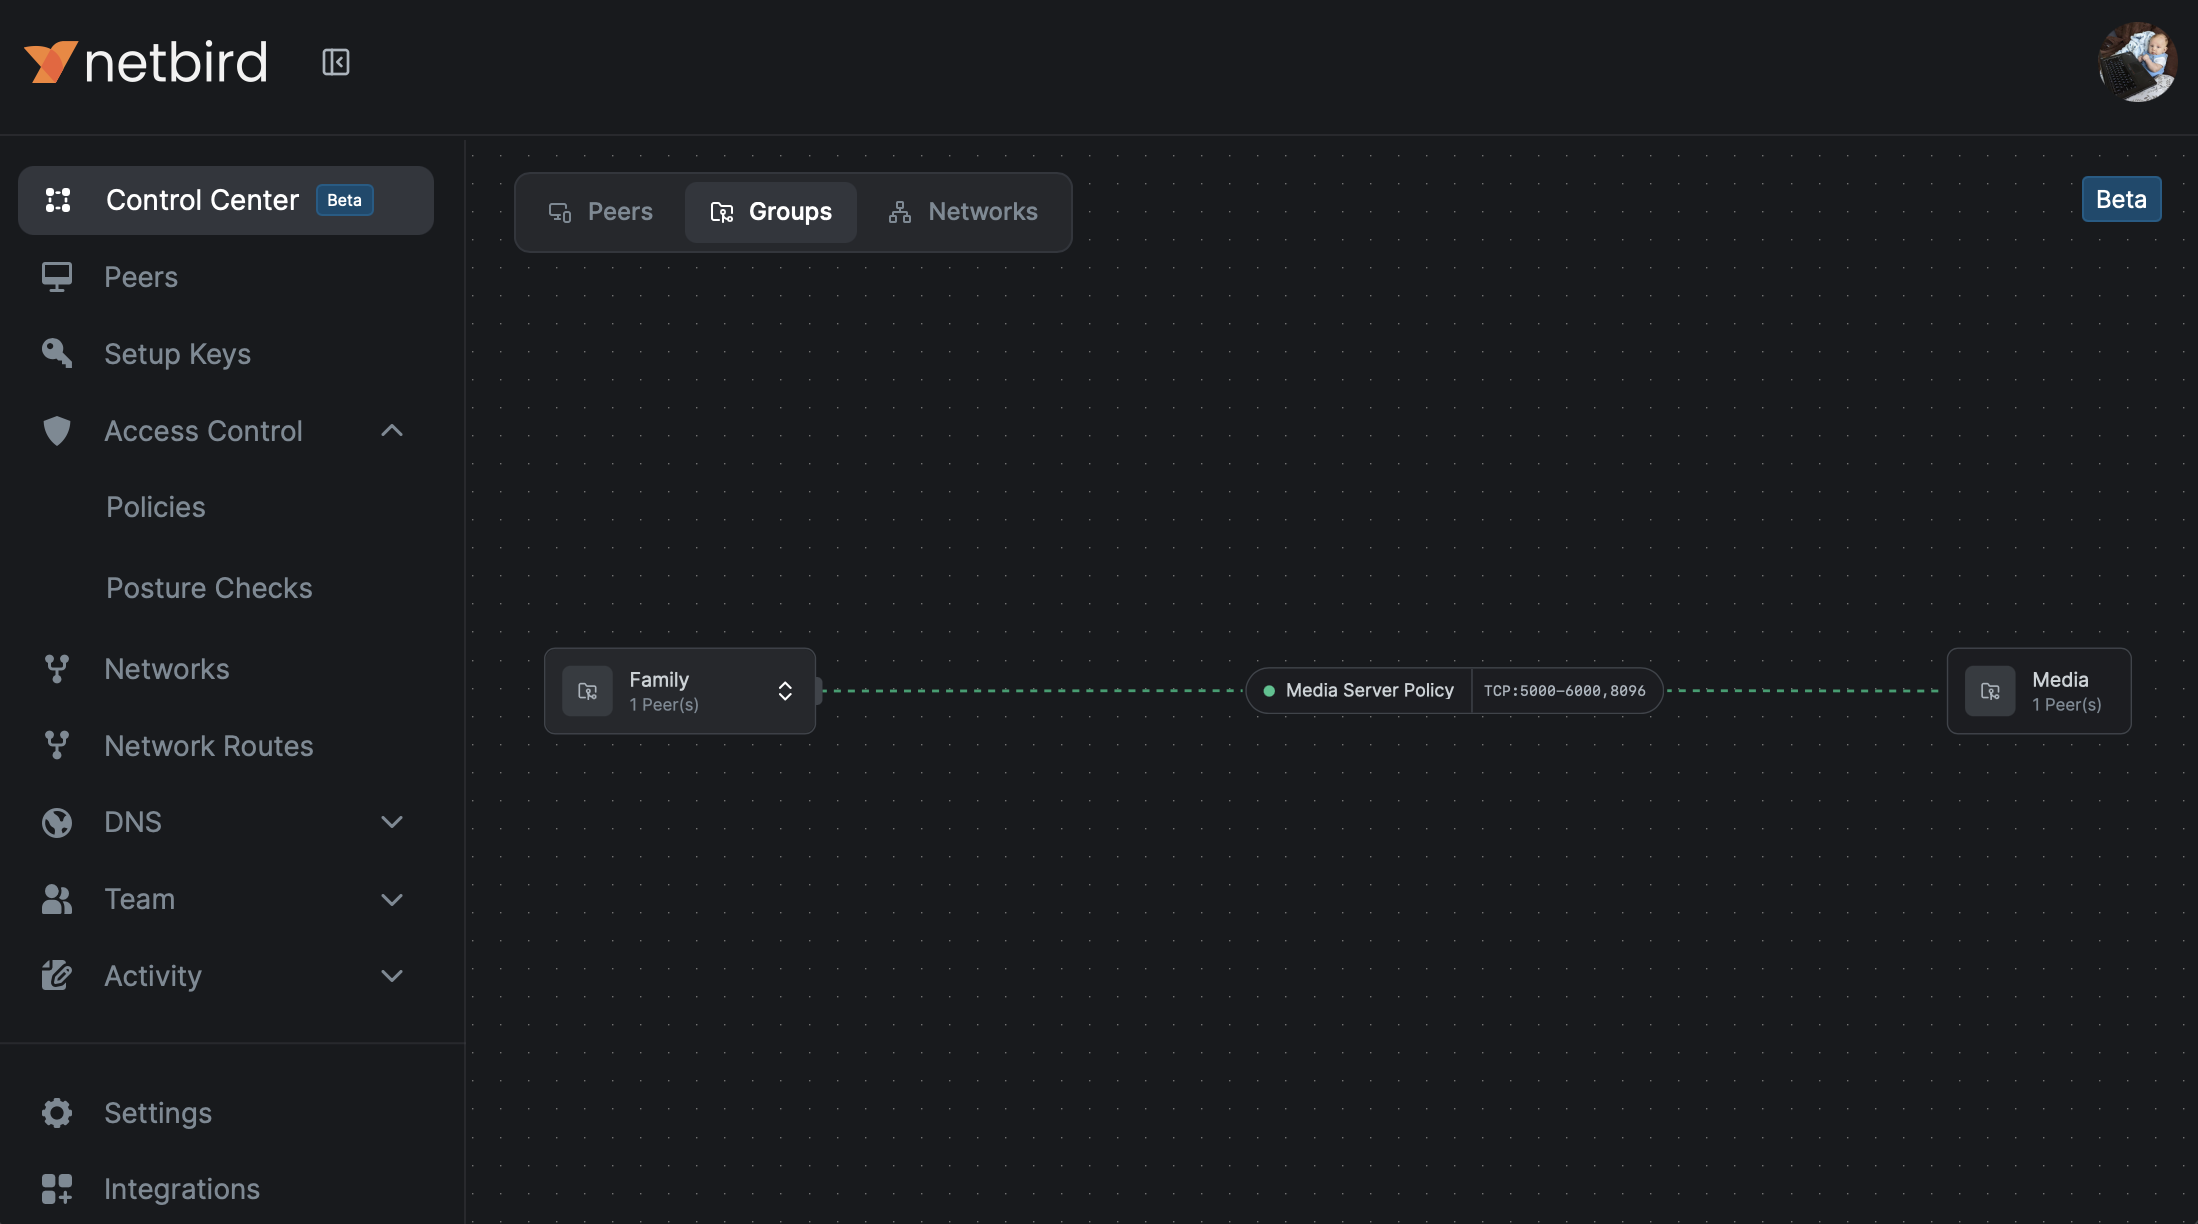Expand the Team section chevron
This screenshot has height=1224, width=2198.
[391, 899]
